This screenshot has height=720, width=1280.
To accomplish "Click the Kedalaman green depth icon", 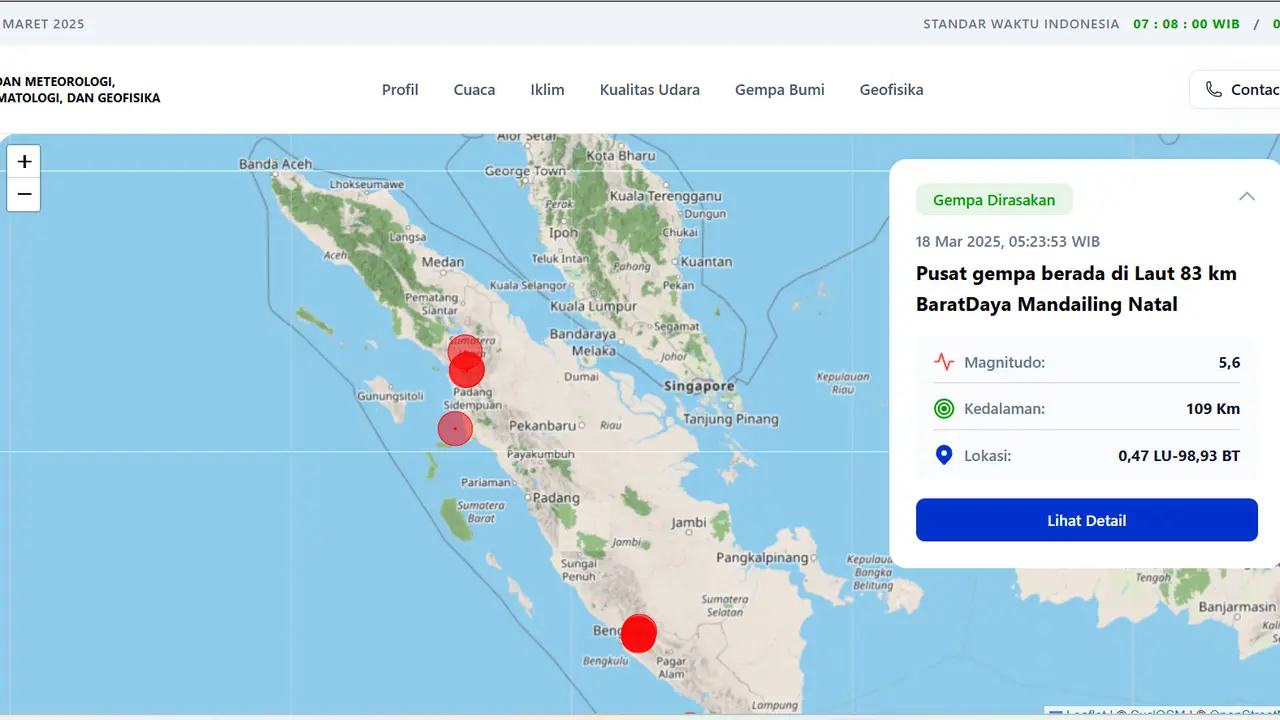I will coord(944,408).
